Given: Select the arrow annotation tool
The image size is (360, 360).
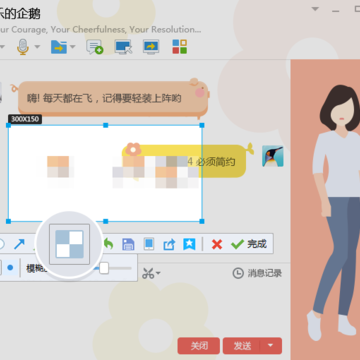Looking at the screenshot, I should pyautogui.click(x=19, y=244).
